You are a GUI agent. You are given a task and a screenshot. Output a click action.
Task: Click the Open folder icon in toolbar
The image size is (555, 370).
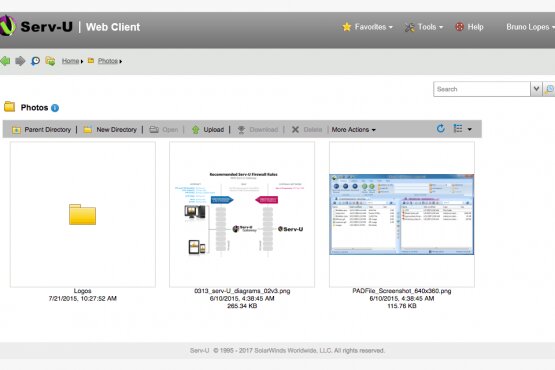[154, 130]
